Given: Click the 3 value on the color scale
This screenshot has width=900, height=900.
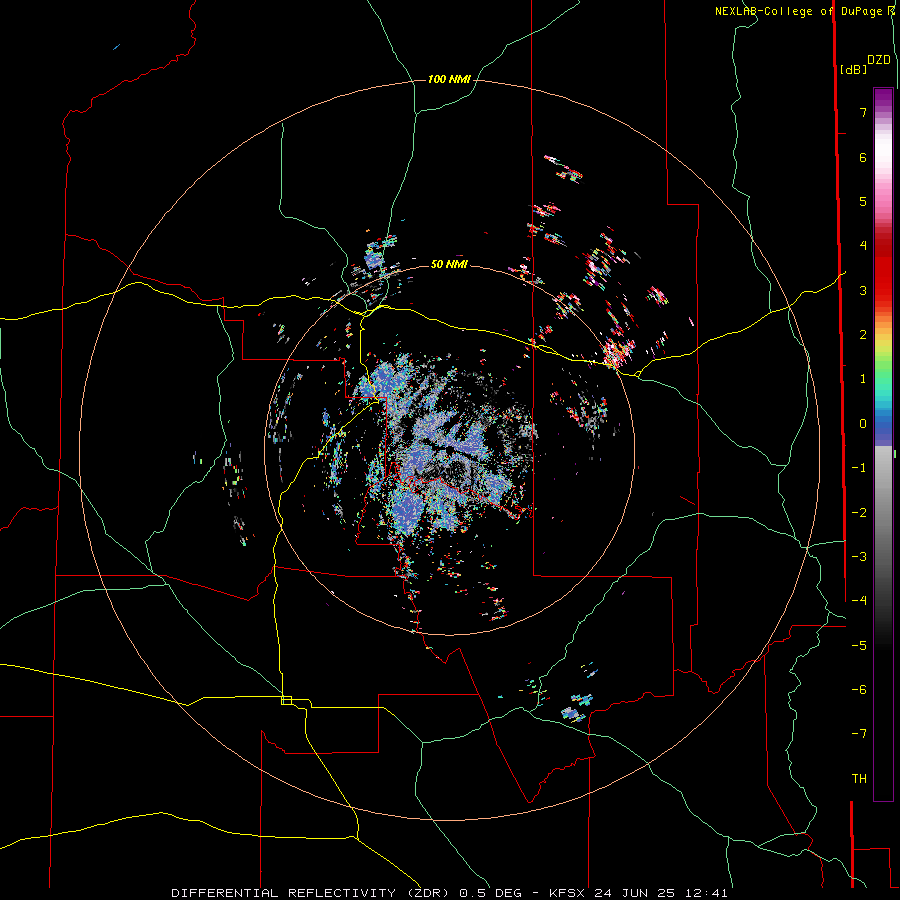Looking at the screenshot, I should click(863, 290).
